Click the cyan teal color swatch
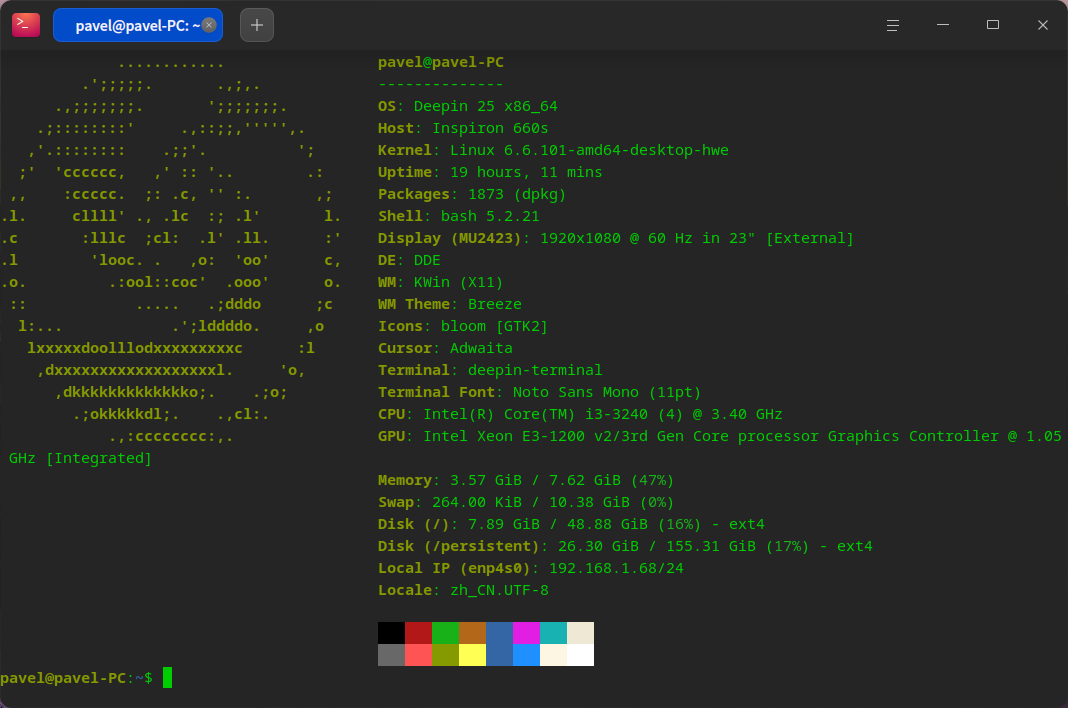Viewport: 1068px width, 708px height. click(554, 633)
